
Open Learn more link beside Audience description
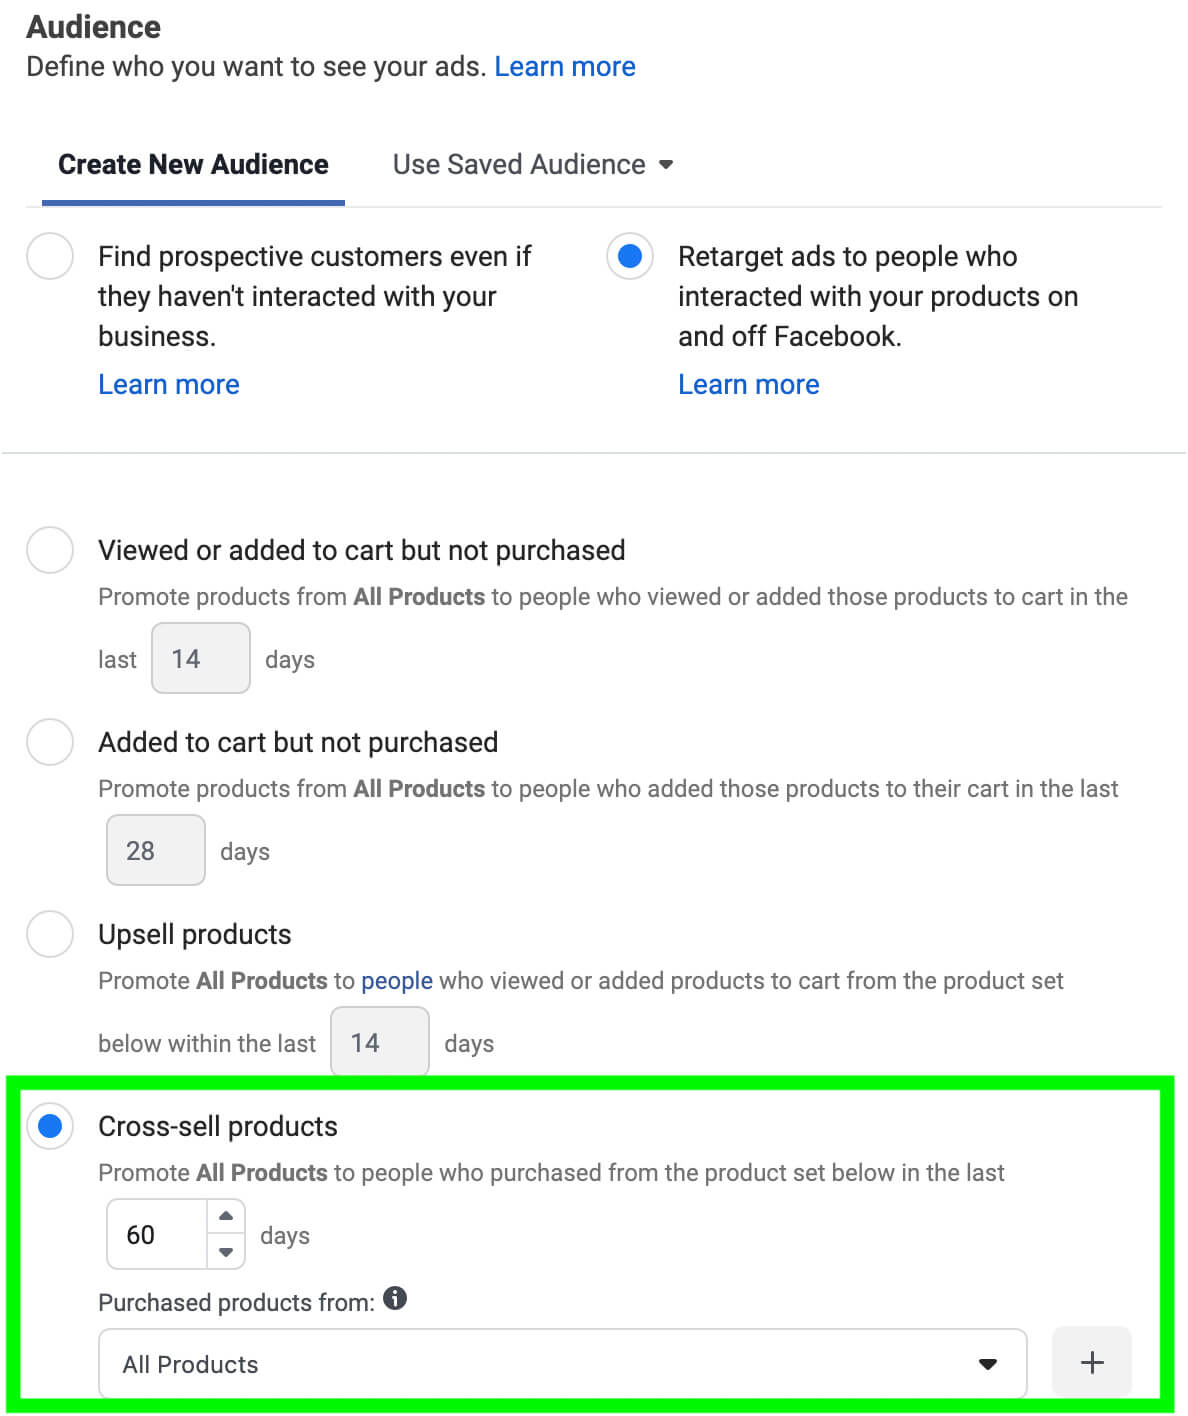coord(565,66)
